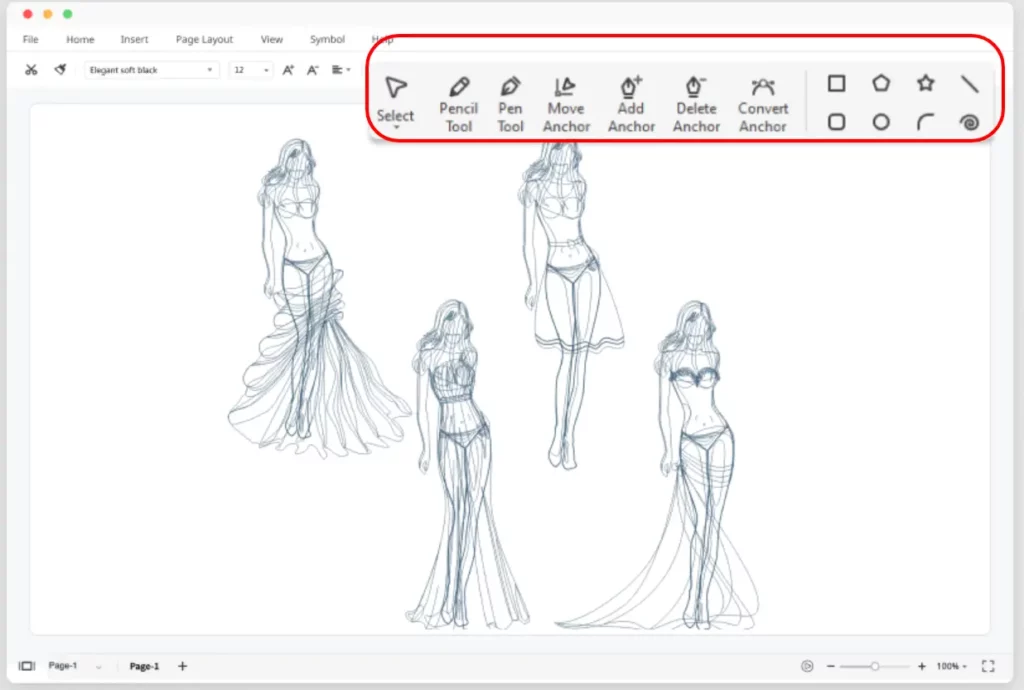Choose the star shape tool
The width and height of the screenshot is (1024, 690).
(x=925, y=84)
